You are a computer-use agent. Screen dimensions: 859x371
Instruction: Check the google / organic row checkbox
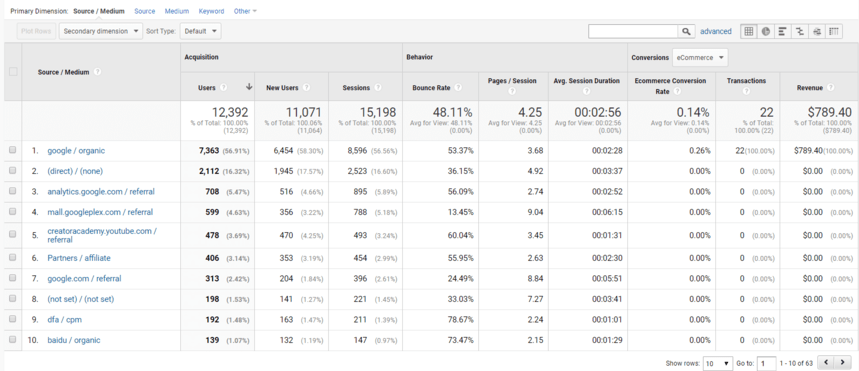point(13,150)
